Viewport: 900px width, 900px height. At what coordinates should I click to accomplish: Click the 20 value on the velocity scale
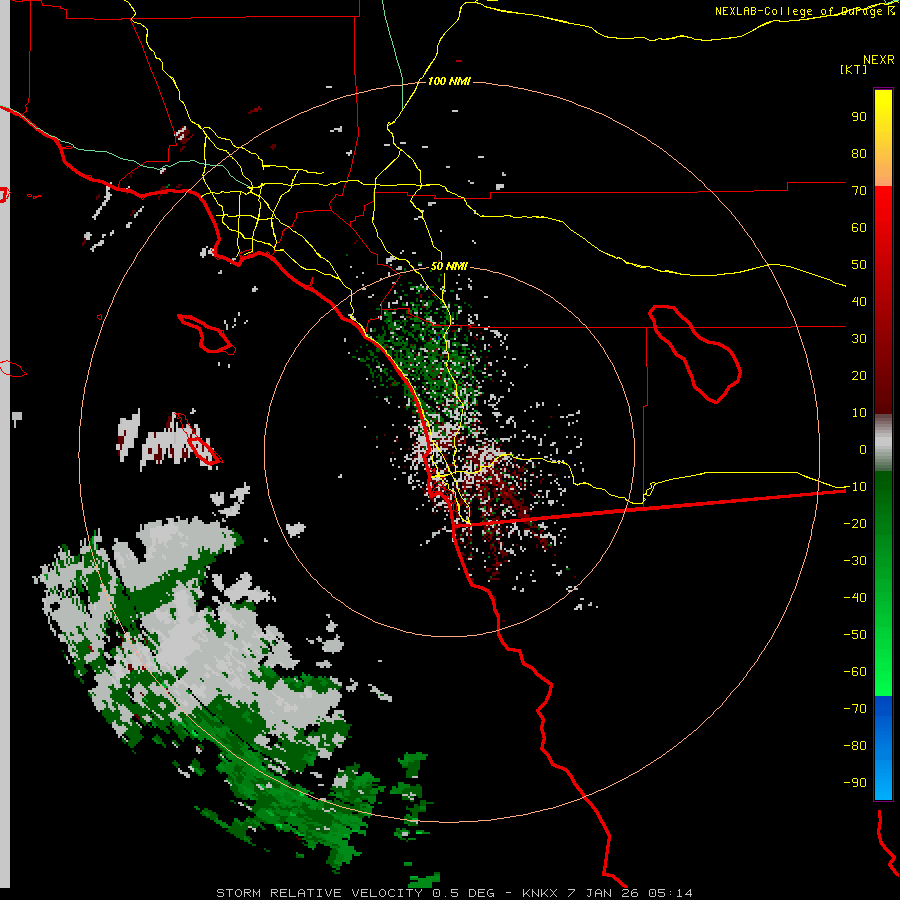[859, 375]
